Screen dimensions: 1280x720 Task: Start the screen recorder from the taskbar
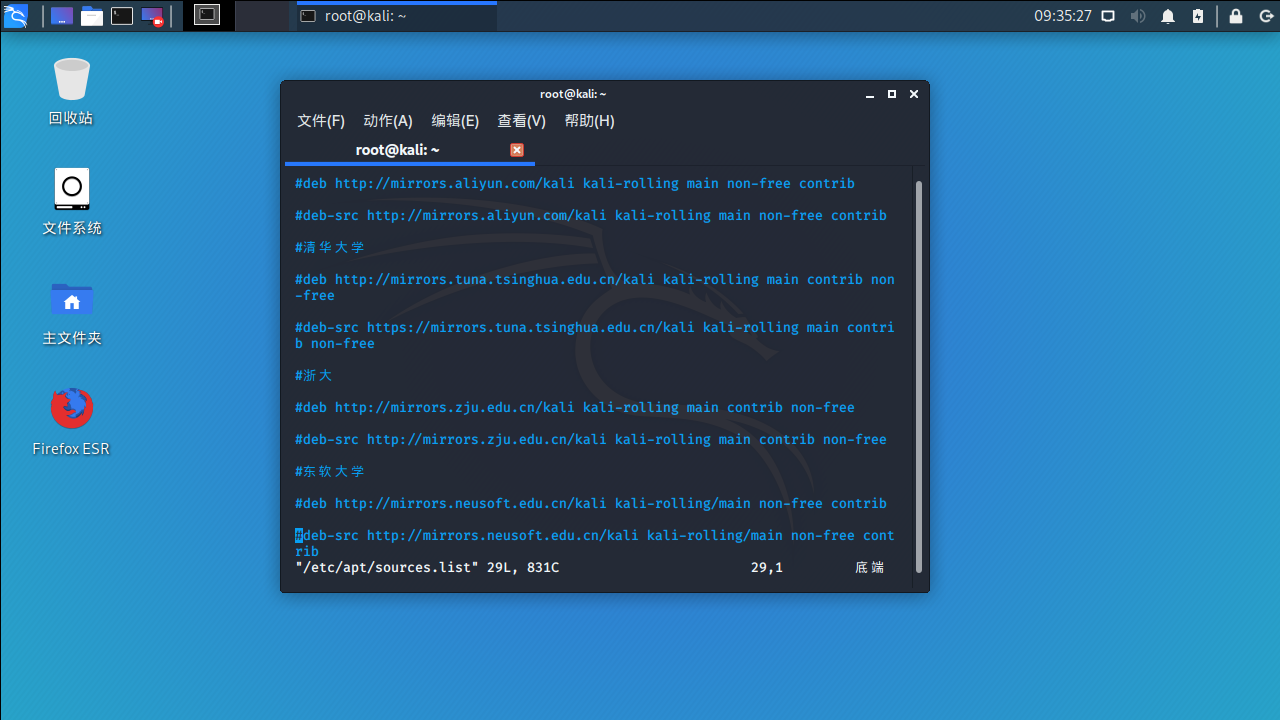click(x=152, y=15)
